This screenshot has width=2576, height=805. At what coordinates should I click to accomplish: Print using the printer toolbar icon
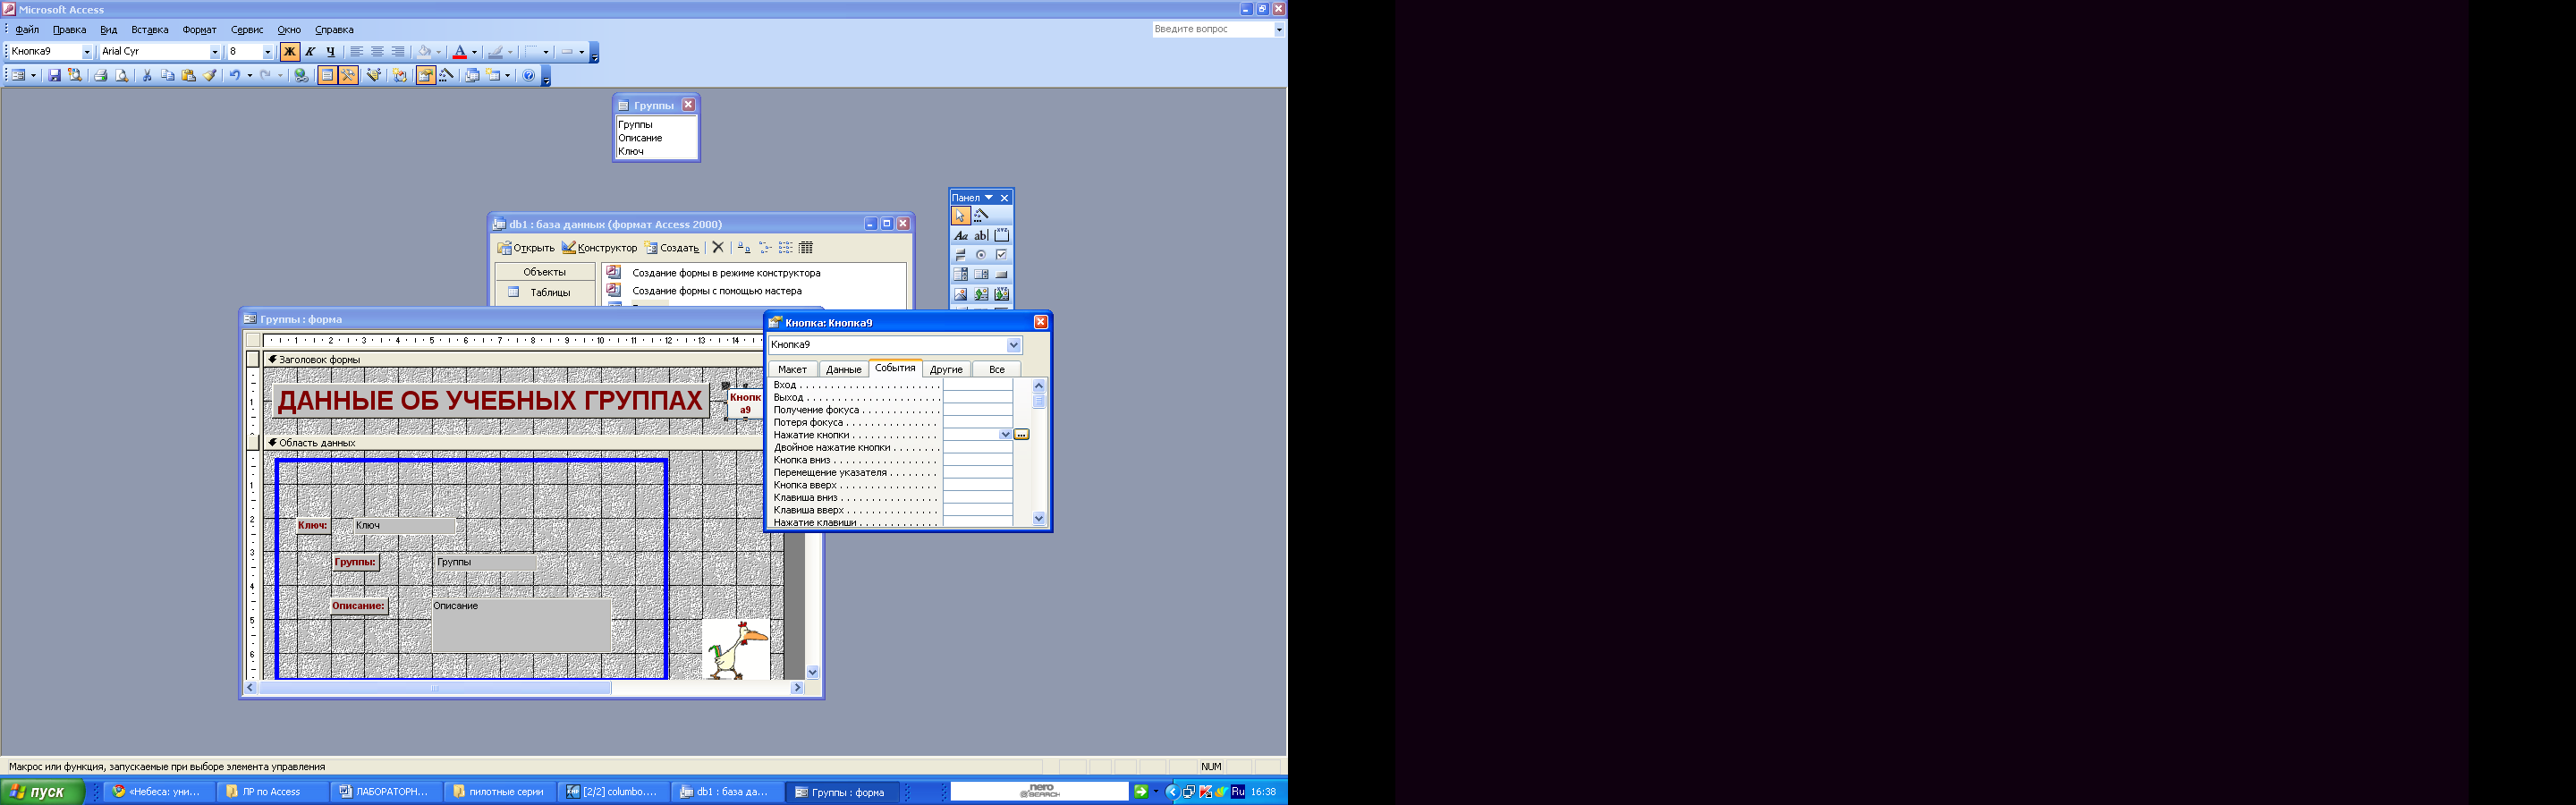pyautogui.click(x=100, y=75)
